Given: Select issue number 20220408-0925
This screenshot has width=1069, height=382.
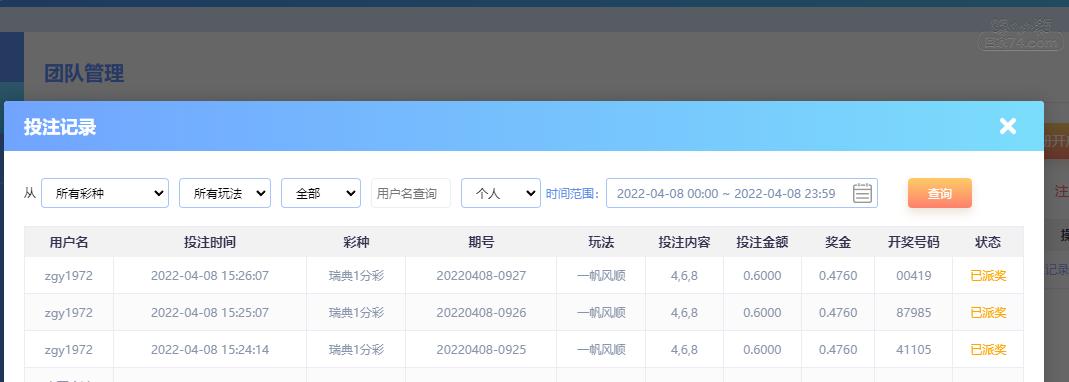Looking at the screenshot, I should (481, 350).
